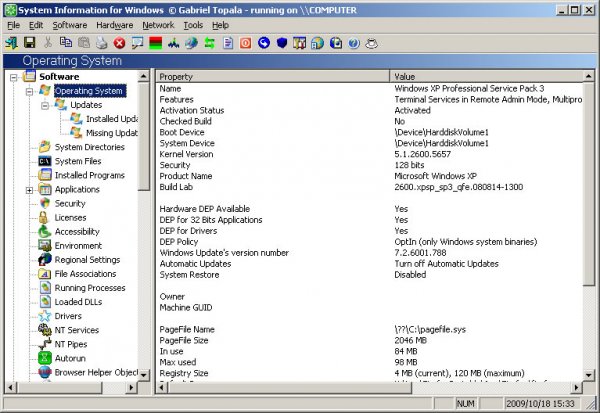Click the Copy icon in the toolbar
The height and width of the screenshot is (413, 600).
click(x=65, y=43)
